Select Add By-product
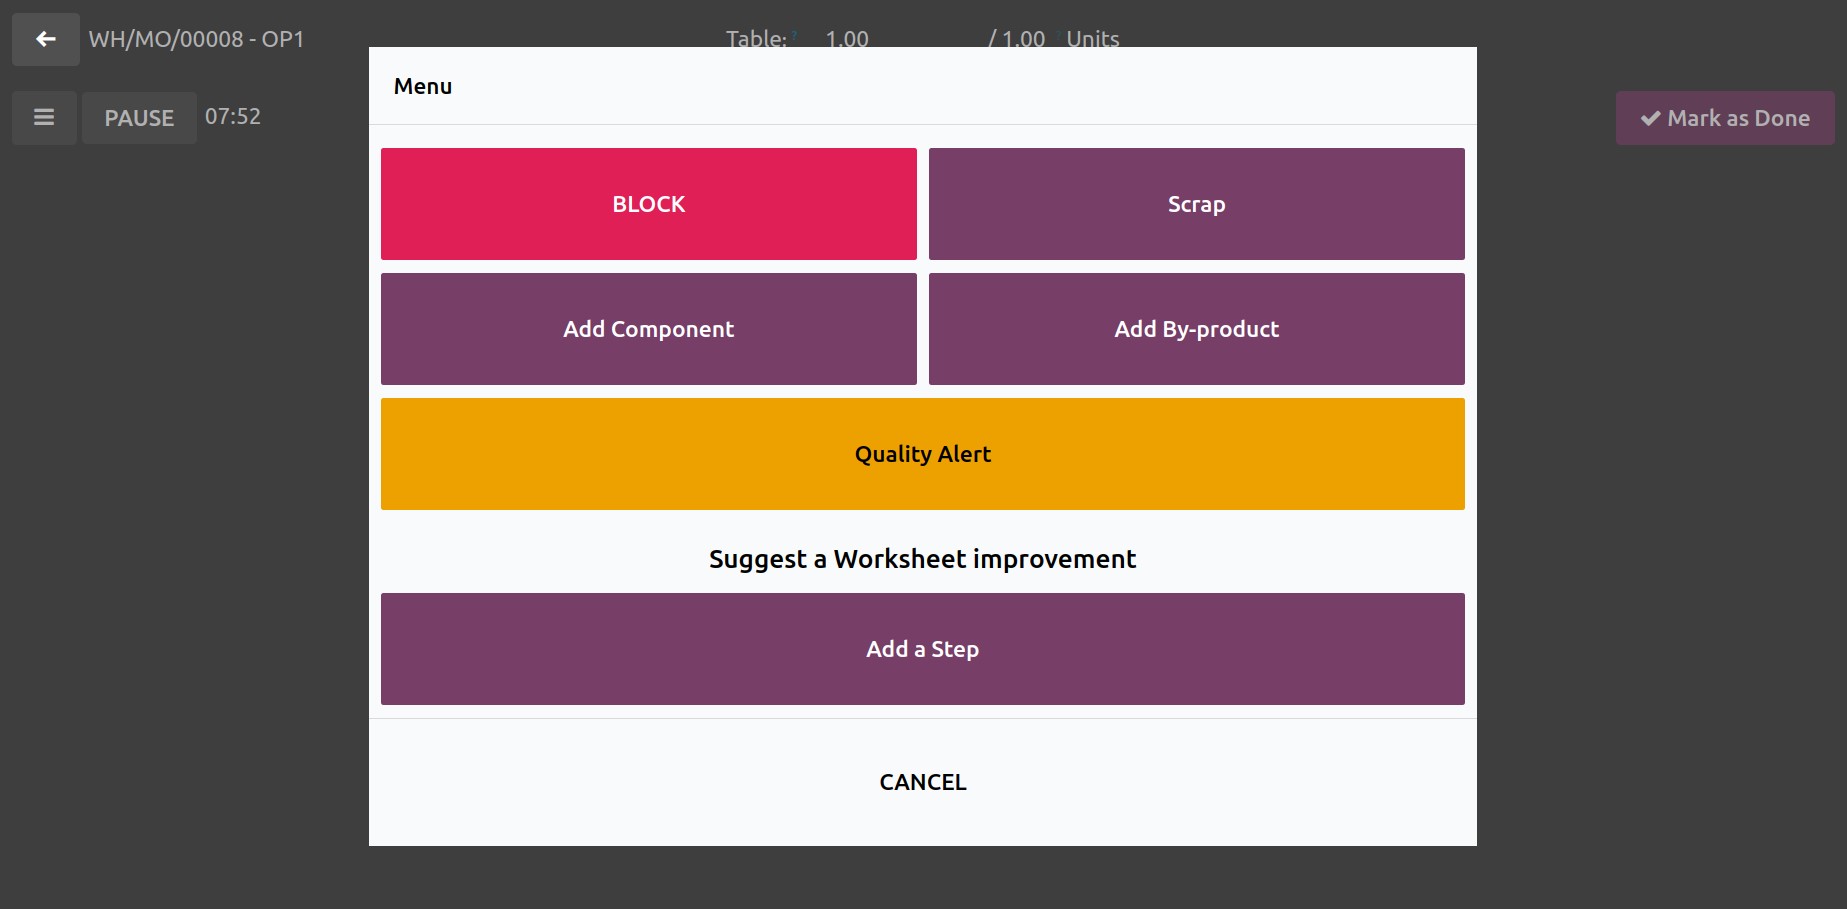Image resolution: width=1847 pixels, height=909 pixels. coord(1197,329)
